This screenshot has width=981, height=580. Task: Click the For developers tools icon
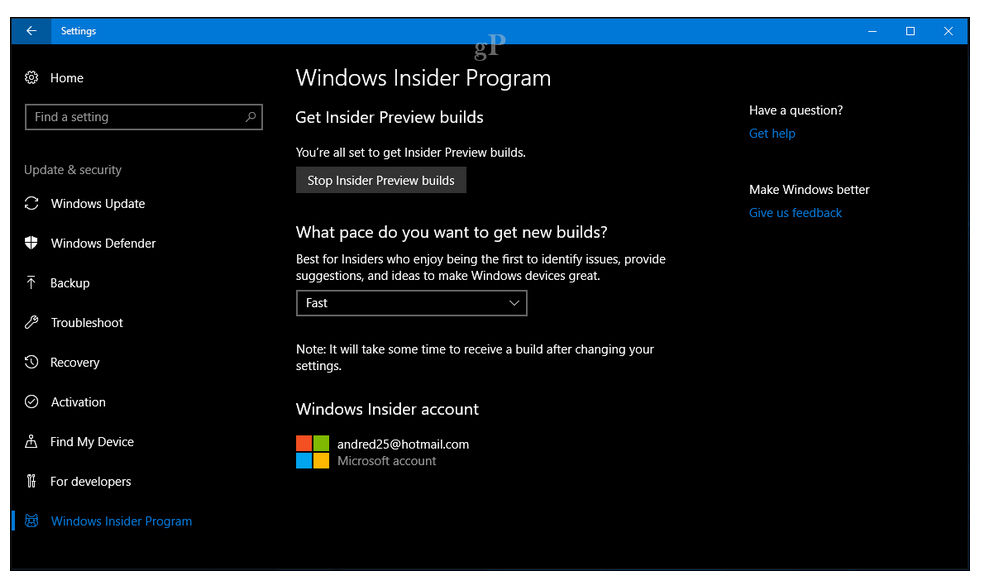pos(31,481)
